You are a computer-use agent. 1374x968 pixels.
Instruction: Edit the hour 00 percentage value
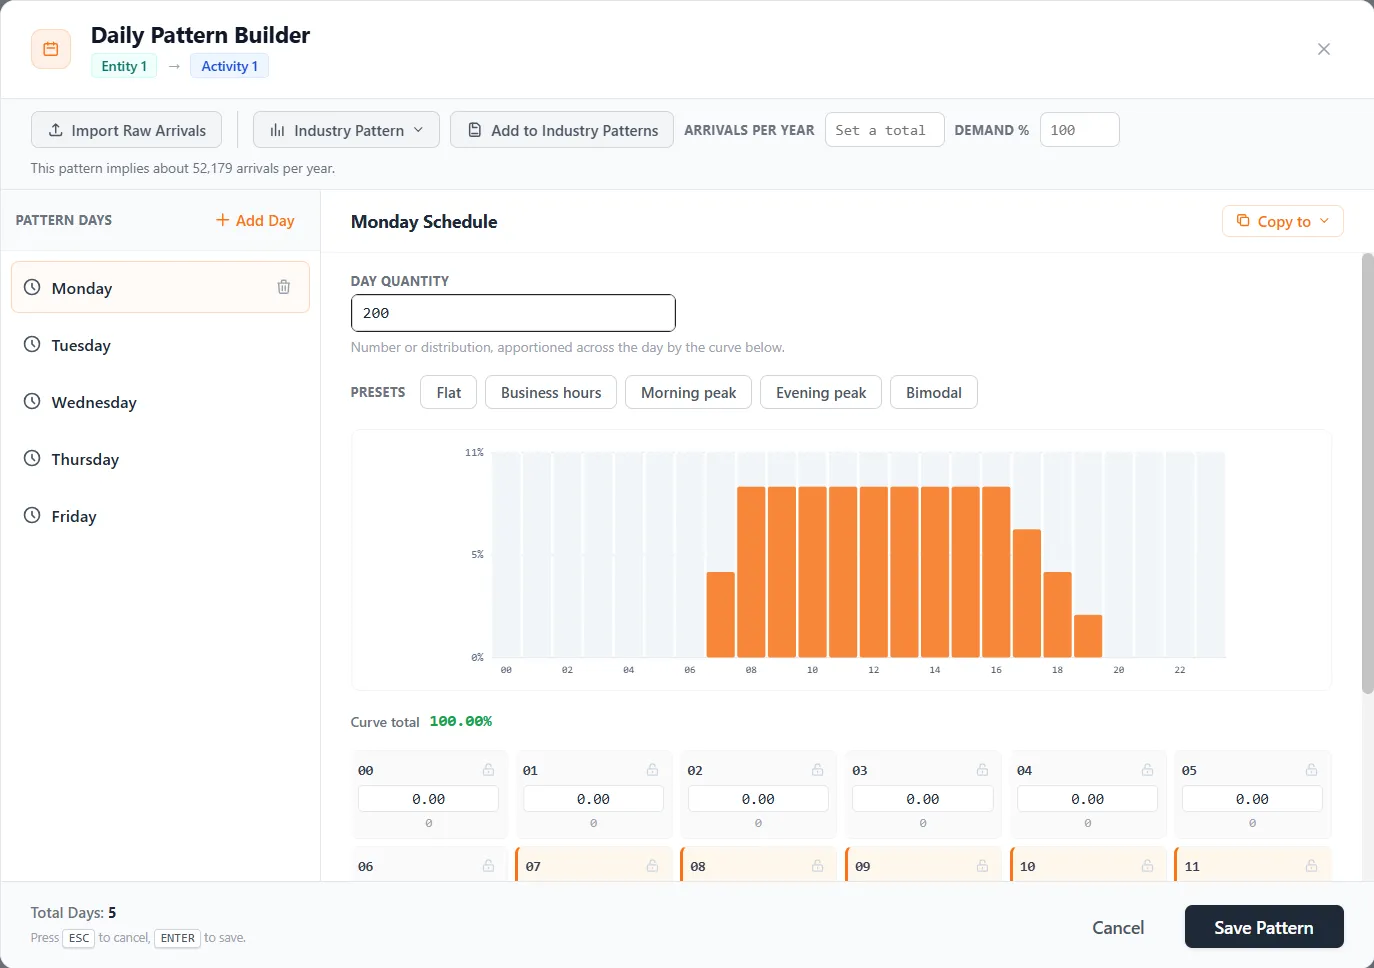(428, 799)
